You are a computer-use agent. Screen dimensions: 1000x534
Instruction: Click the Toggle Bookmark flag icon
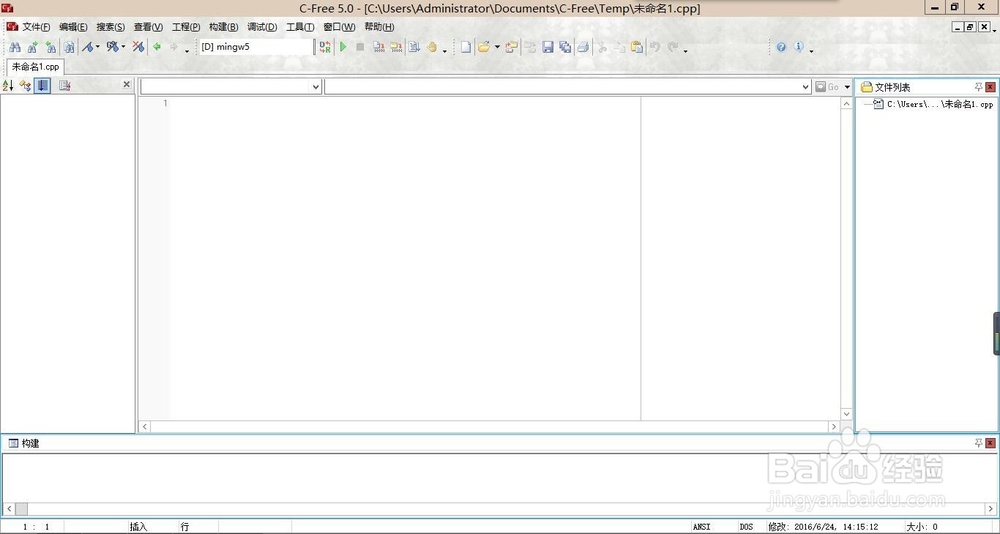click(88, 47)
